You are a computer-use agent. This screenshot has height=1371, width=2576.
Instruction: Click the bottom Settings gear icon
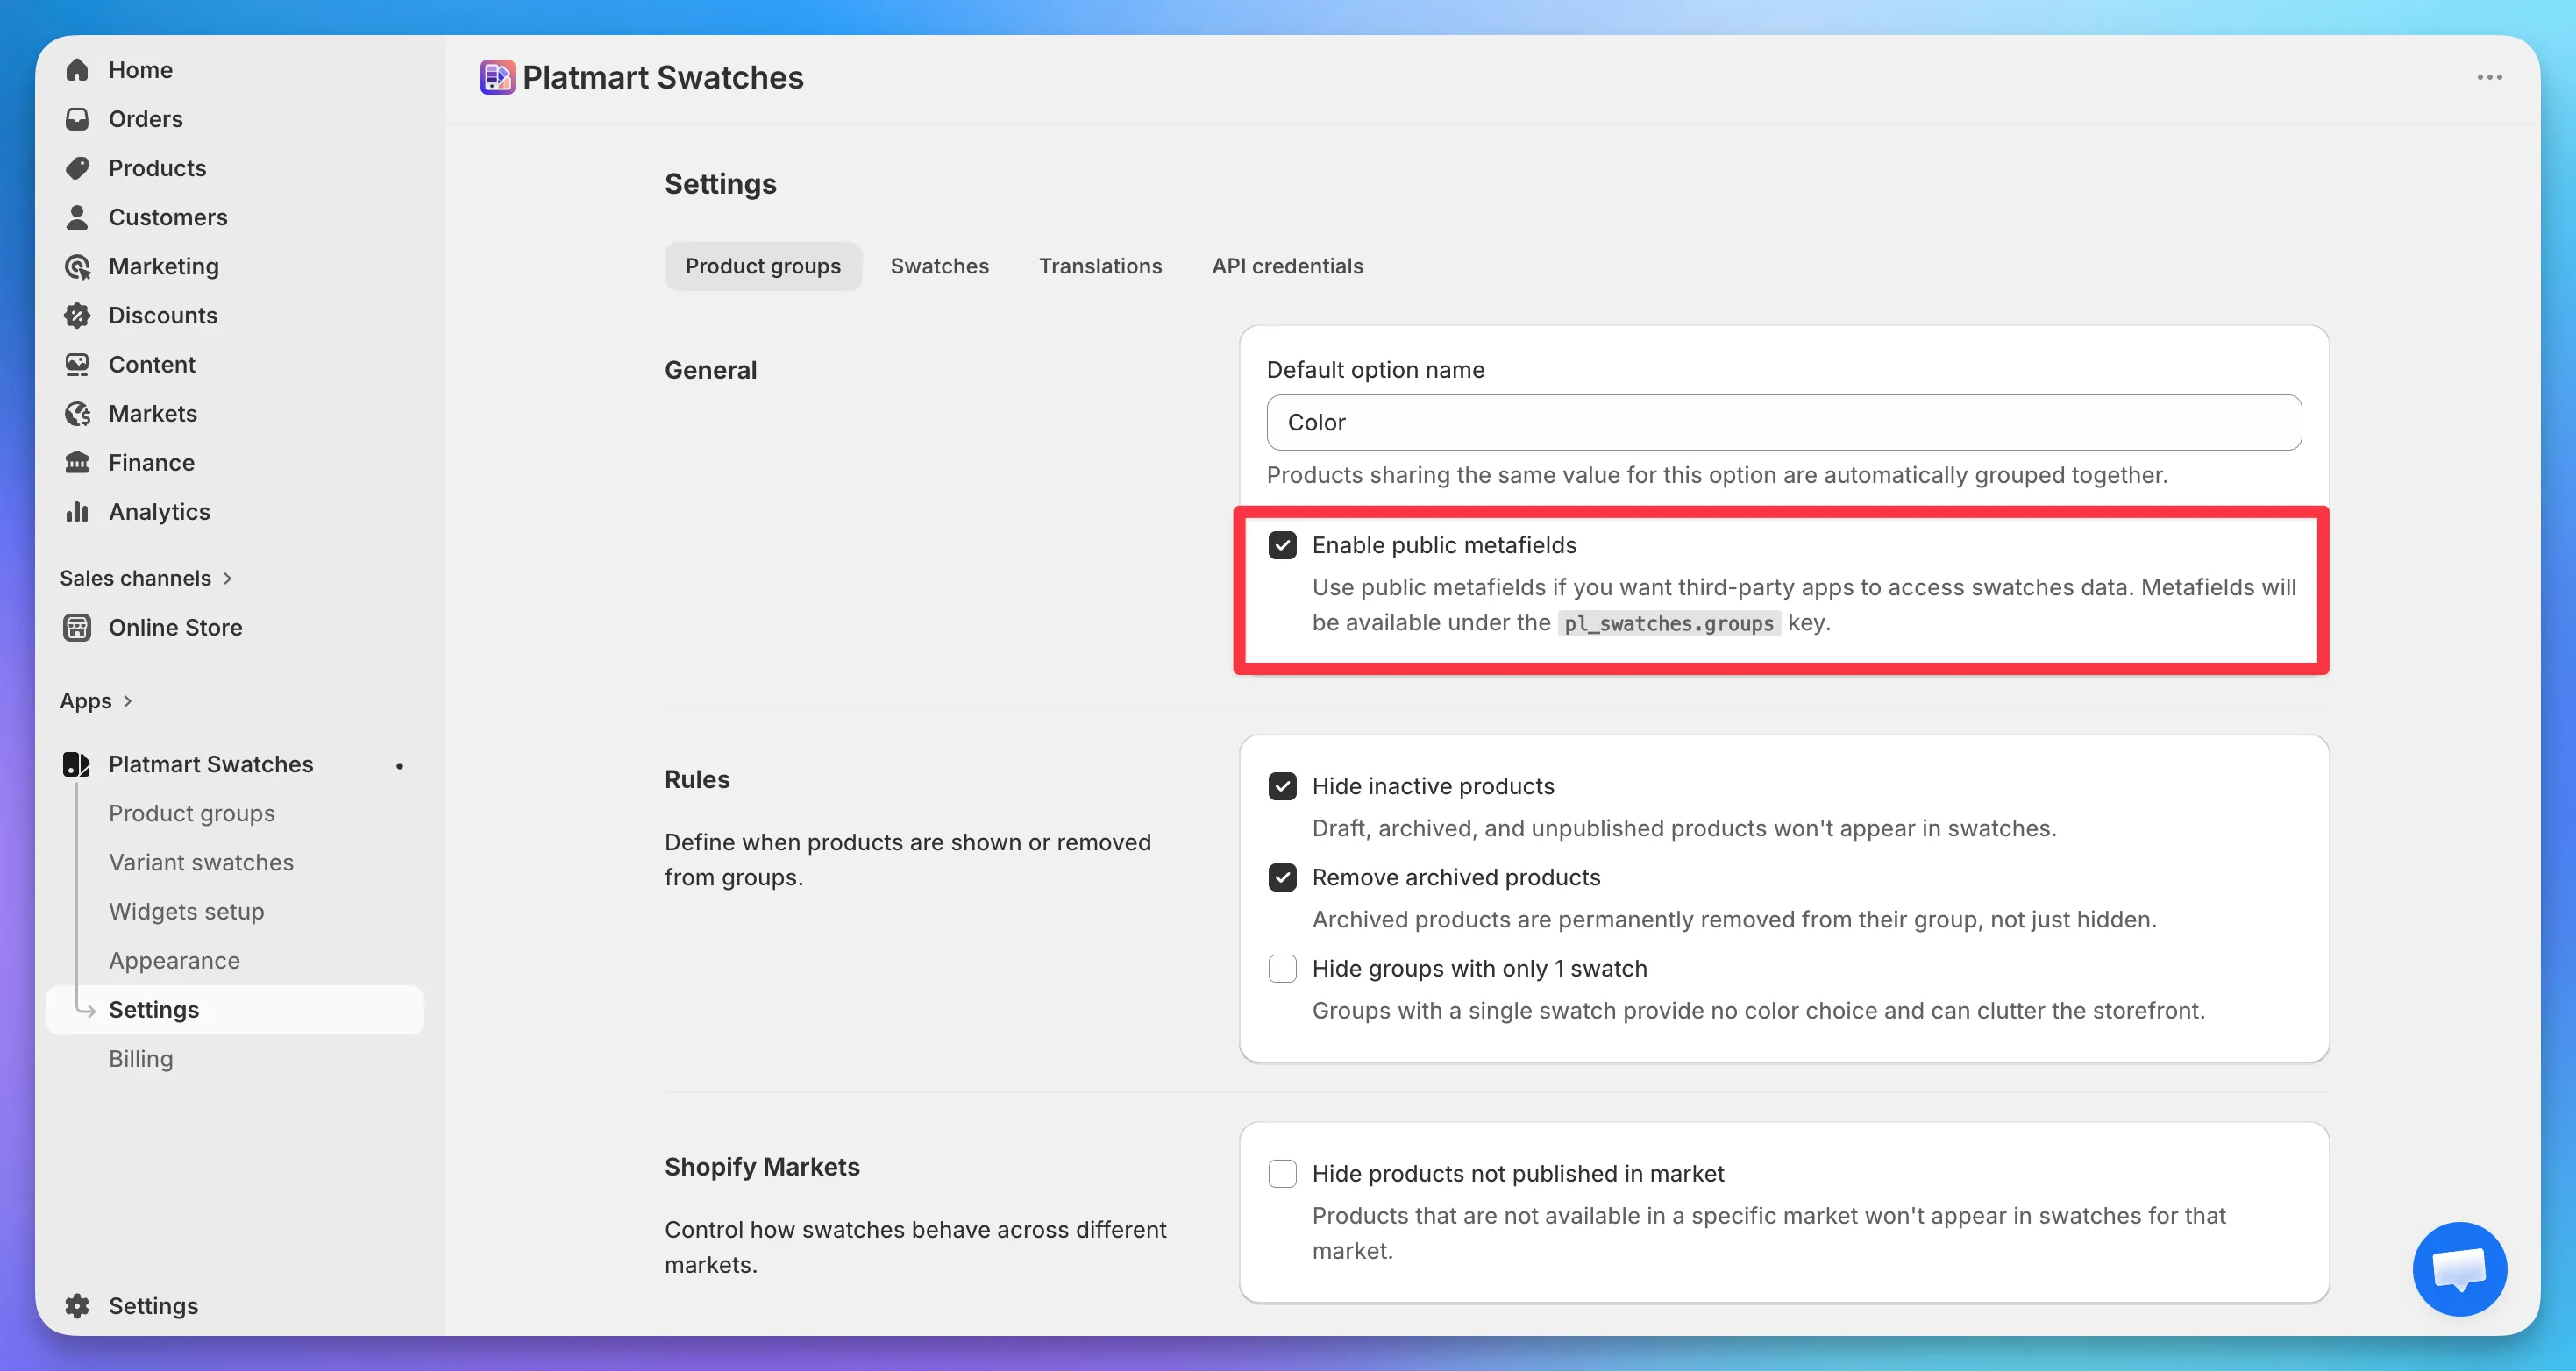click(x=77, y=1305)
